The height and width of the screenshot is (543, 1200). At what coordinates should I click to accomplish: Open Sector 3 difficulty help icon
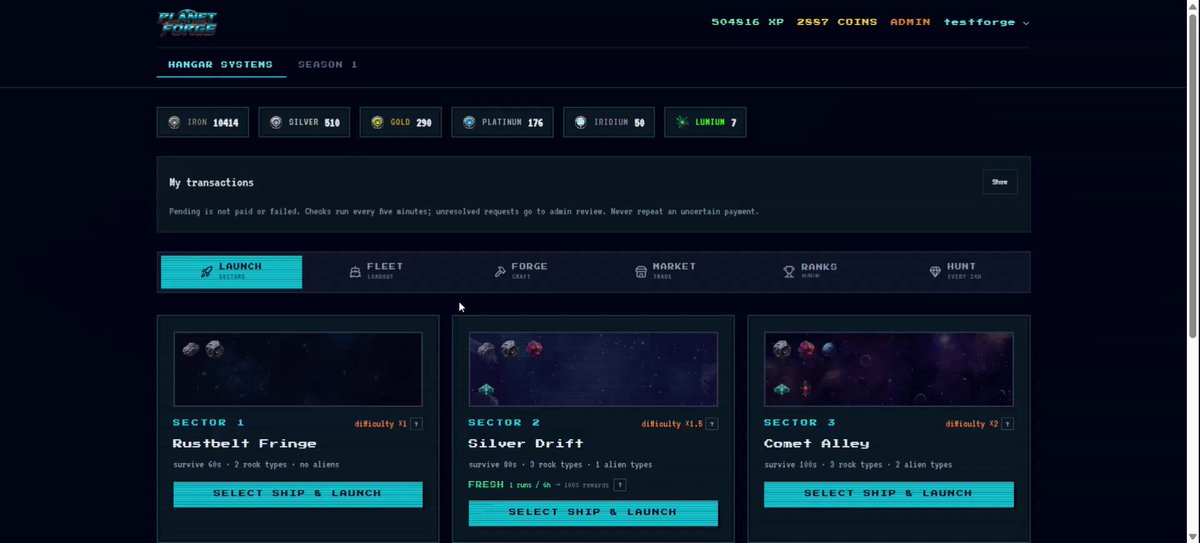pos(1008,424)
